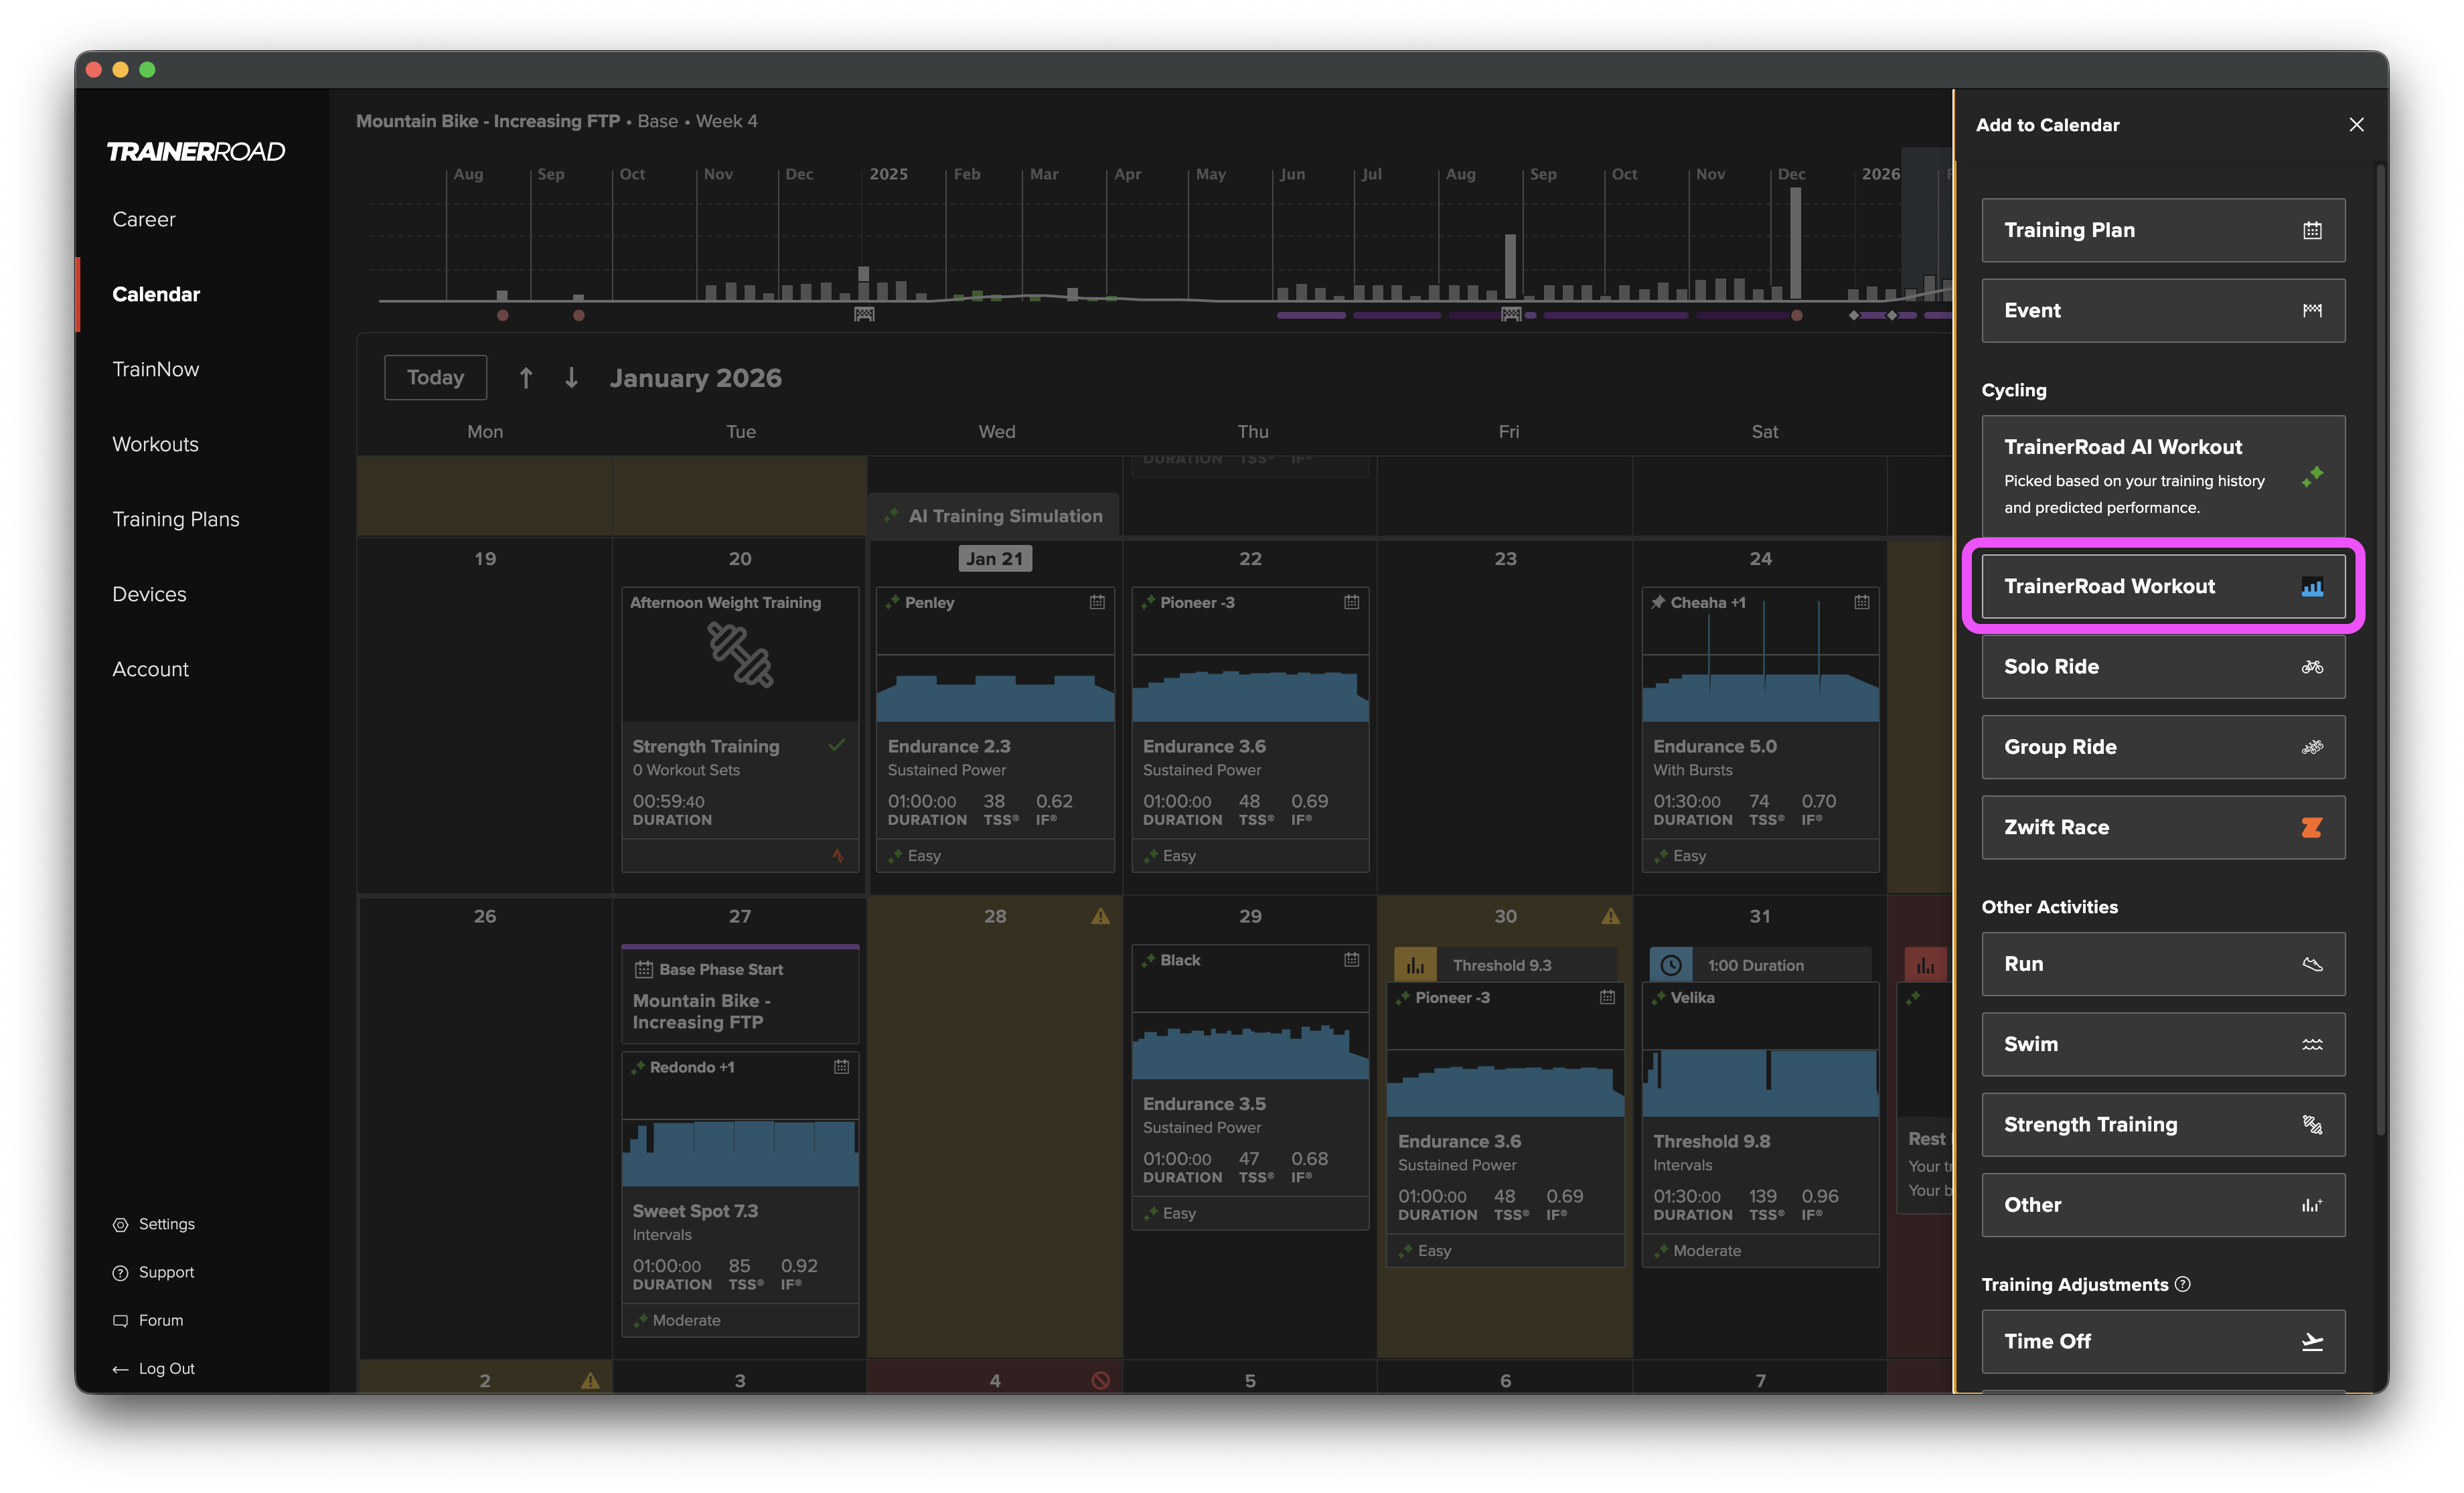Close the Add to Calendar panel
Viewport: 2464px width, 1493px height.
(2356, 125)
